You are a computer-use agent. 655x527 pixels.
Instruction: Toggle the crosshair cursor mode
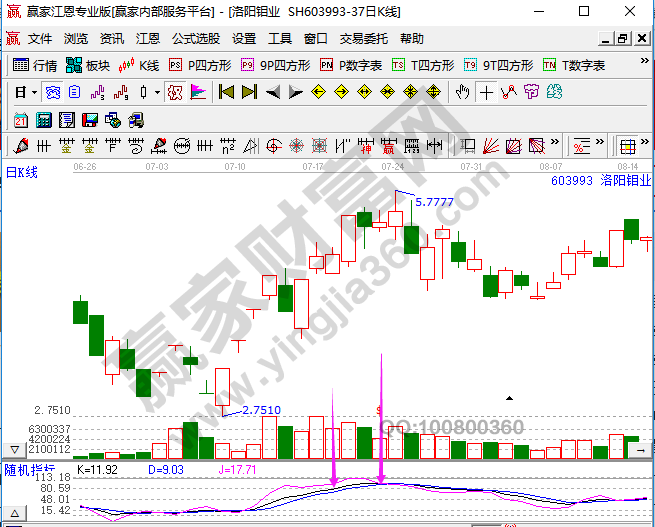486,93
